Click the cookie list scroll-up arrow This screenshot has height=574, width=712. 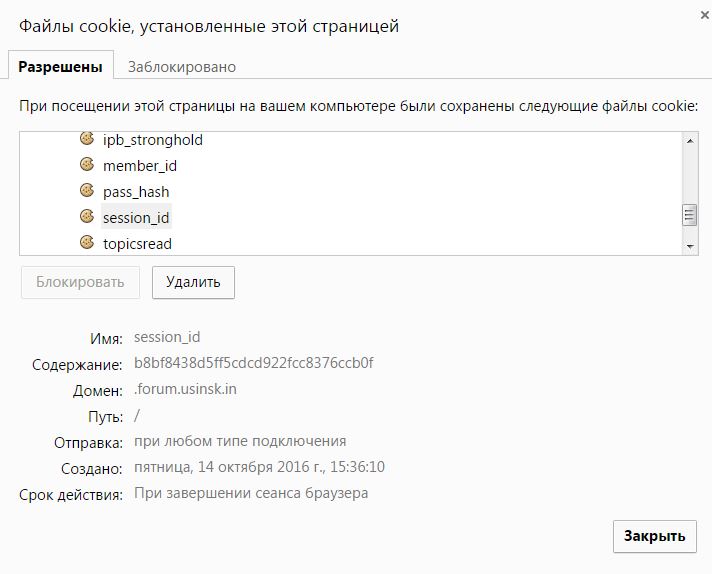point(689,139)
